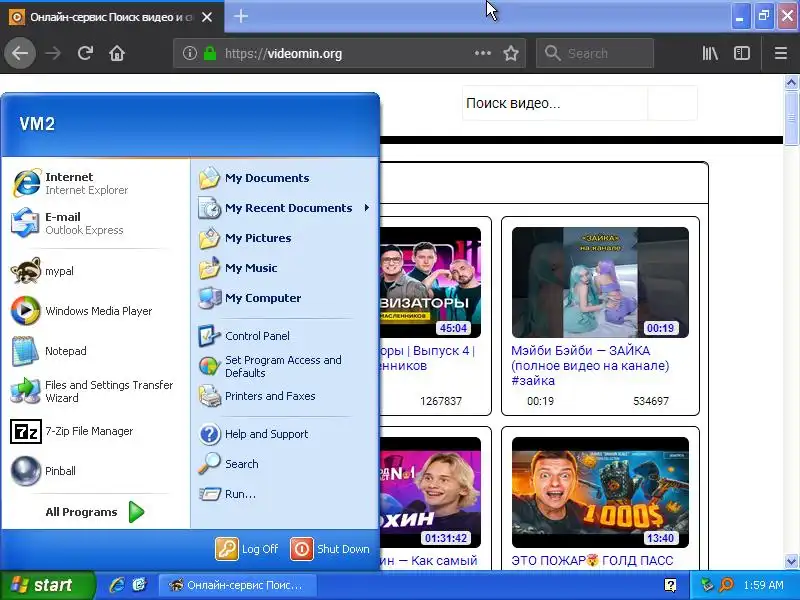The width and height of the screenshot is (800, 600).
Task: Click the Internet Explorer quick launch icon
Action: click(x=117, y=585)
